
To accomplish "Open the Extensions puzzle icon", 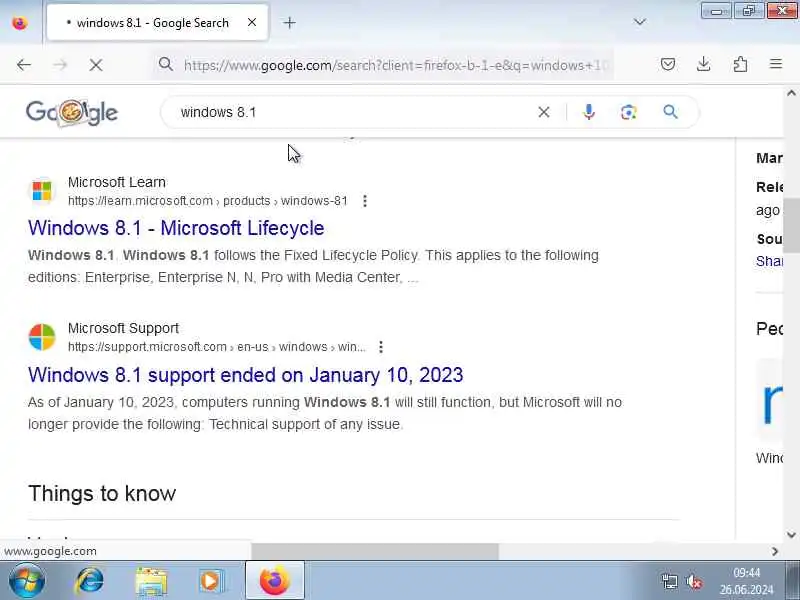I will point(740,64).
